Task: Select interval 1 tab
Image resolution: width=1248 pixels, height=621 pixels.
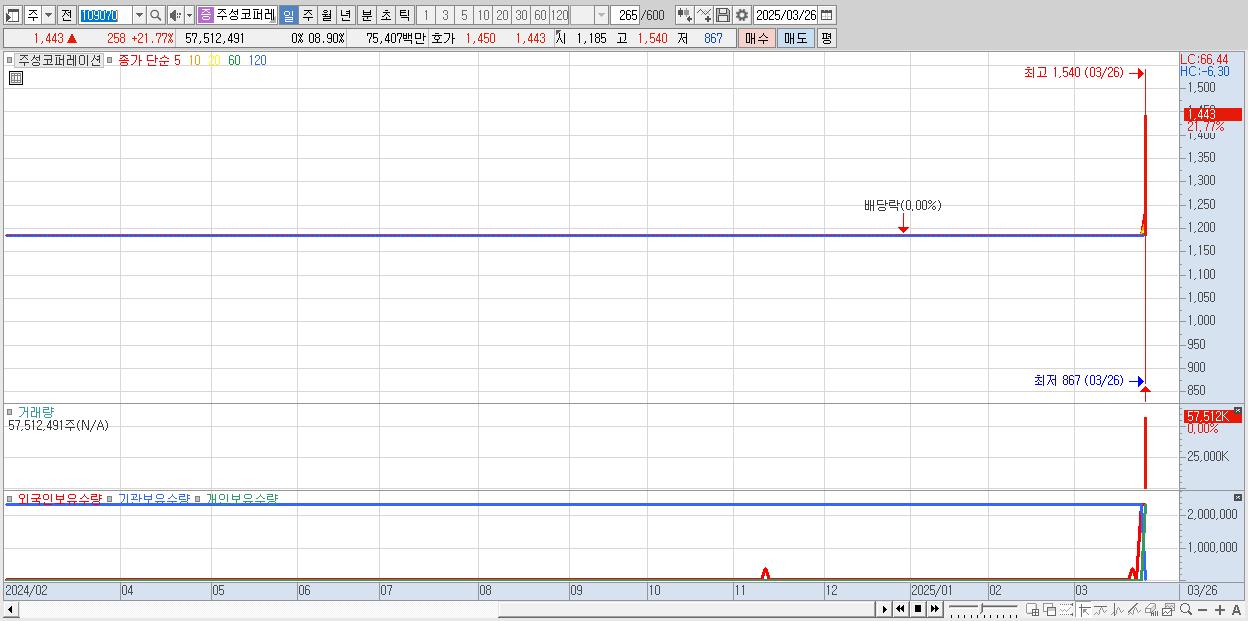Action: [425, 15]
